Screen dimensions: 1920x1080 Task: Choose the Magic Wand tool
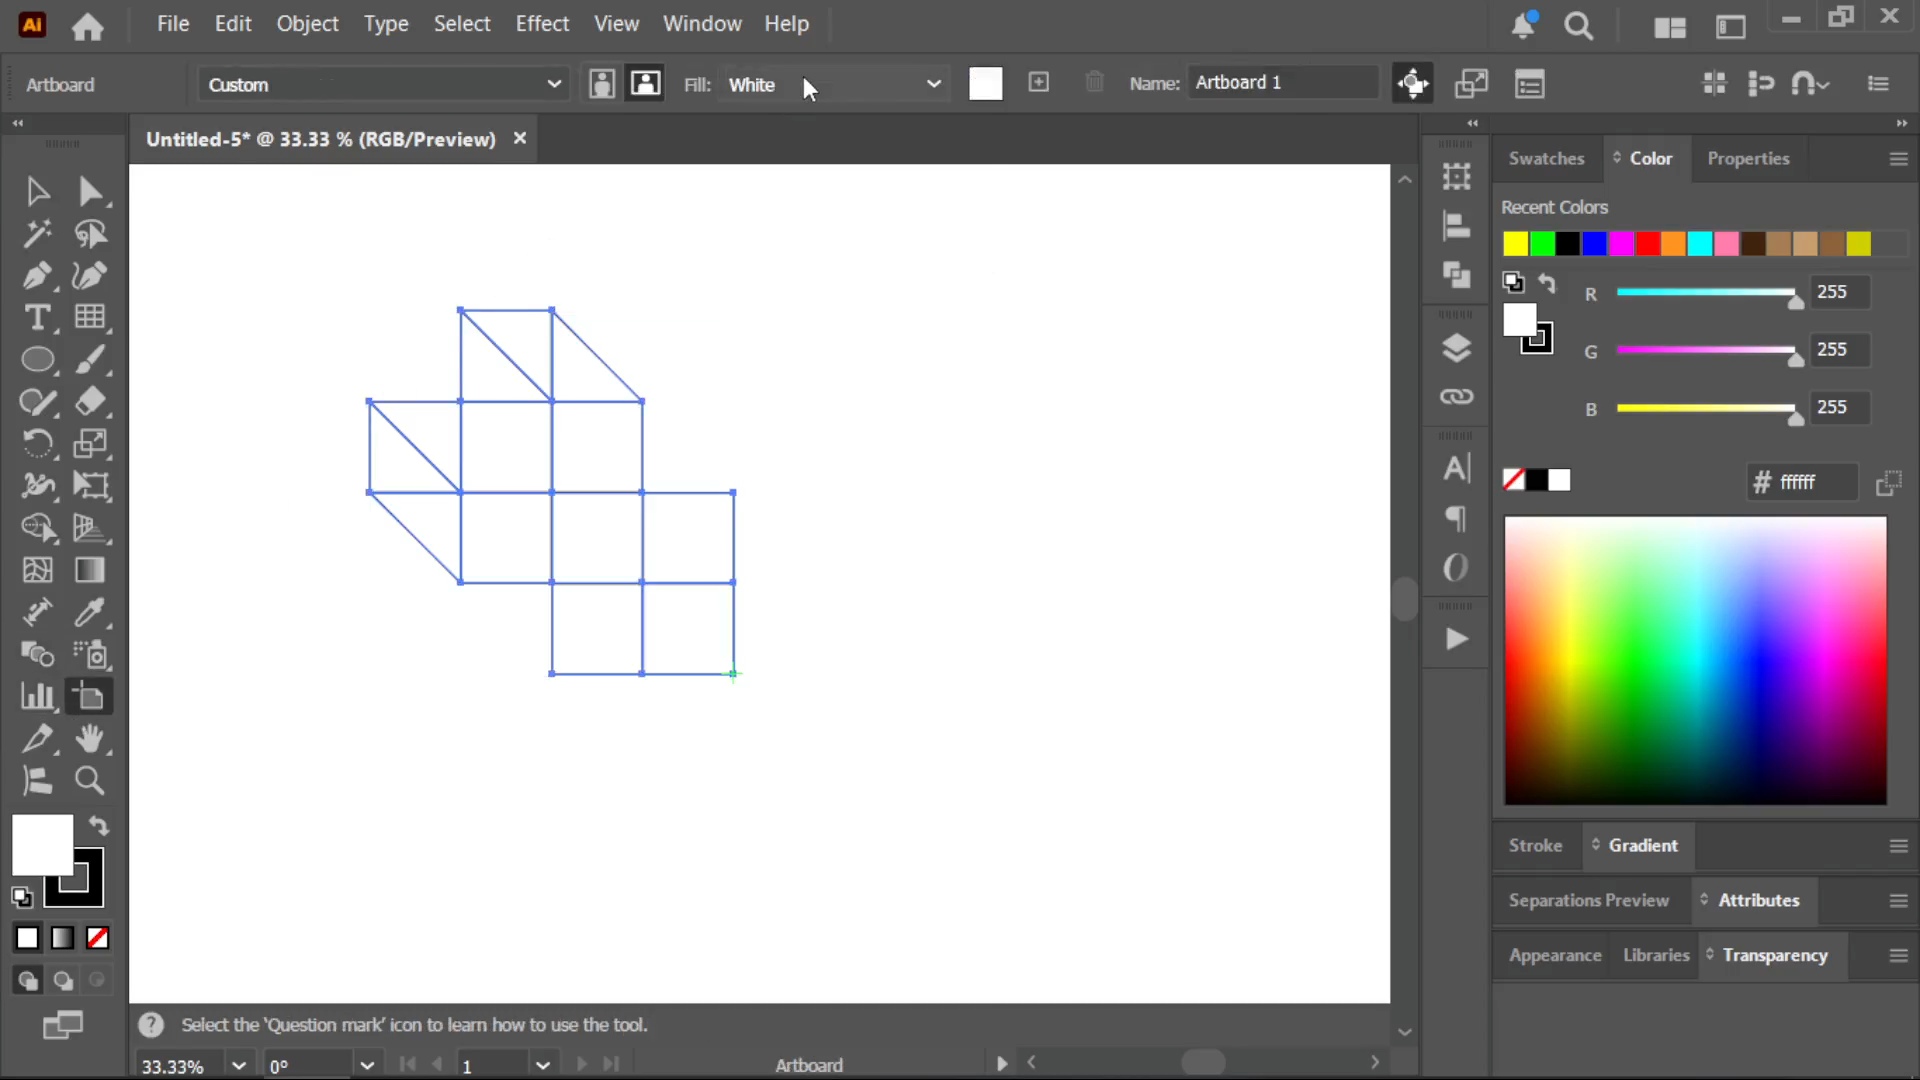(x=37, y=233)
